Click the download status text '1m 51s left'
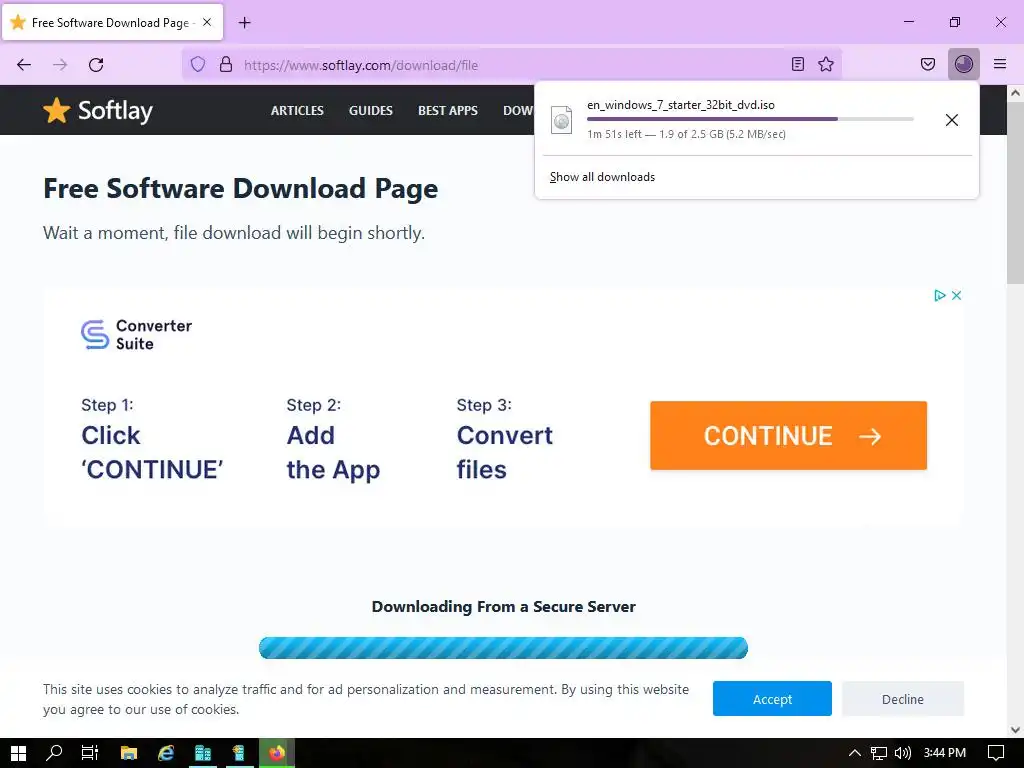The height and width of the screenshot is (768, 1024). (x=615, y=134)
